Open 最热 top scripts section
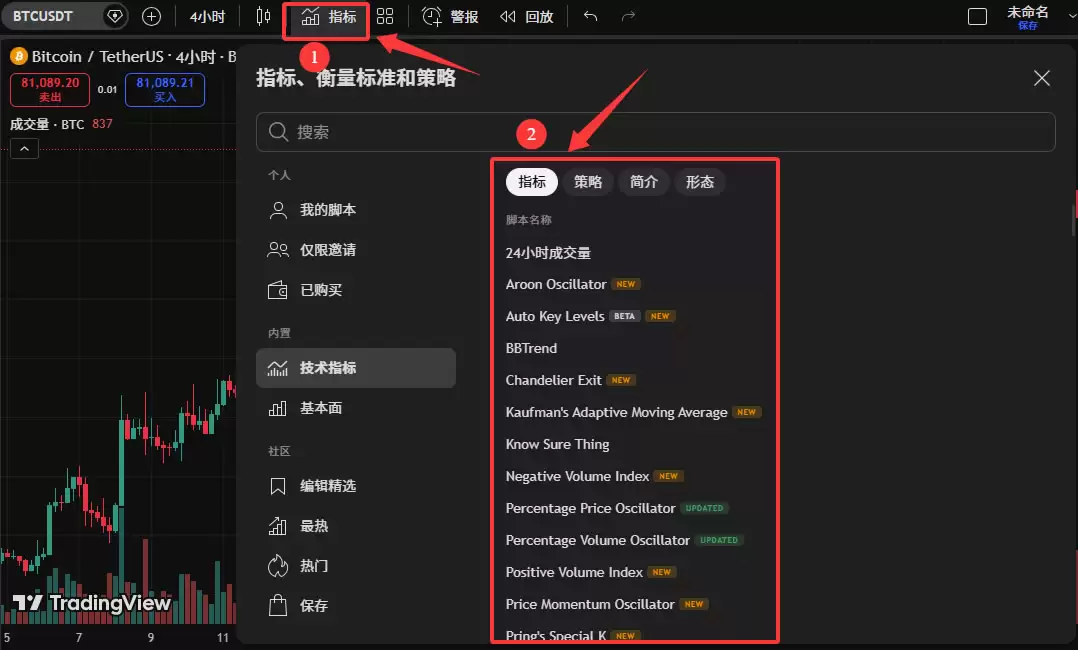 coord(355,526)
